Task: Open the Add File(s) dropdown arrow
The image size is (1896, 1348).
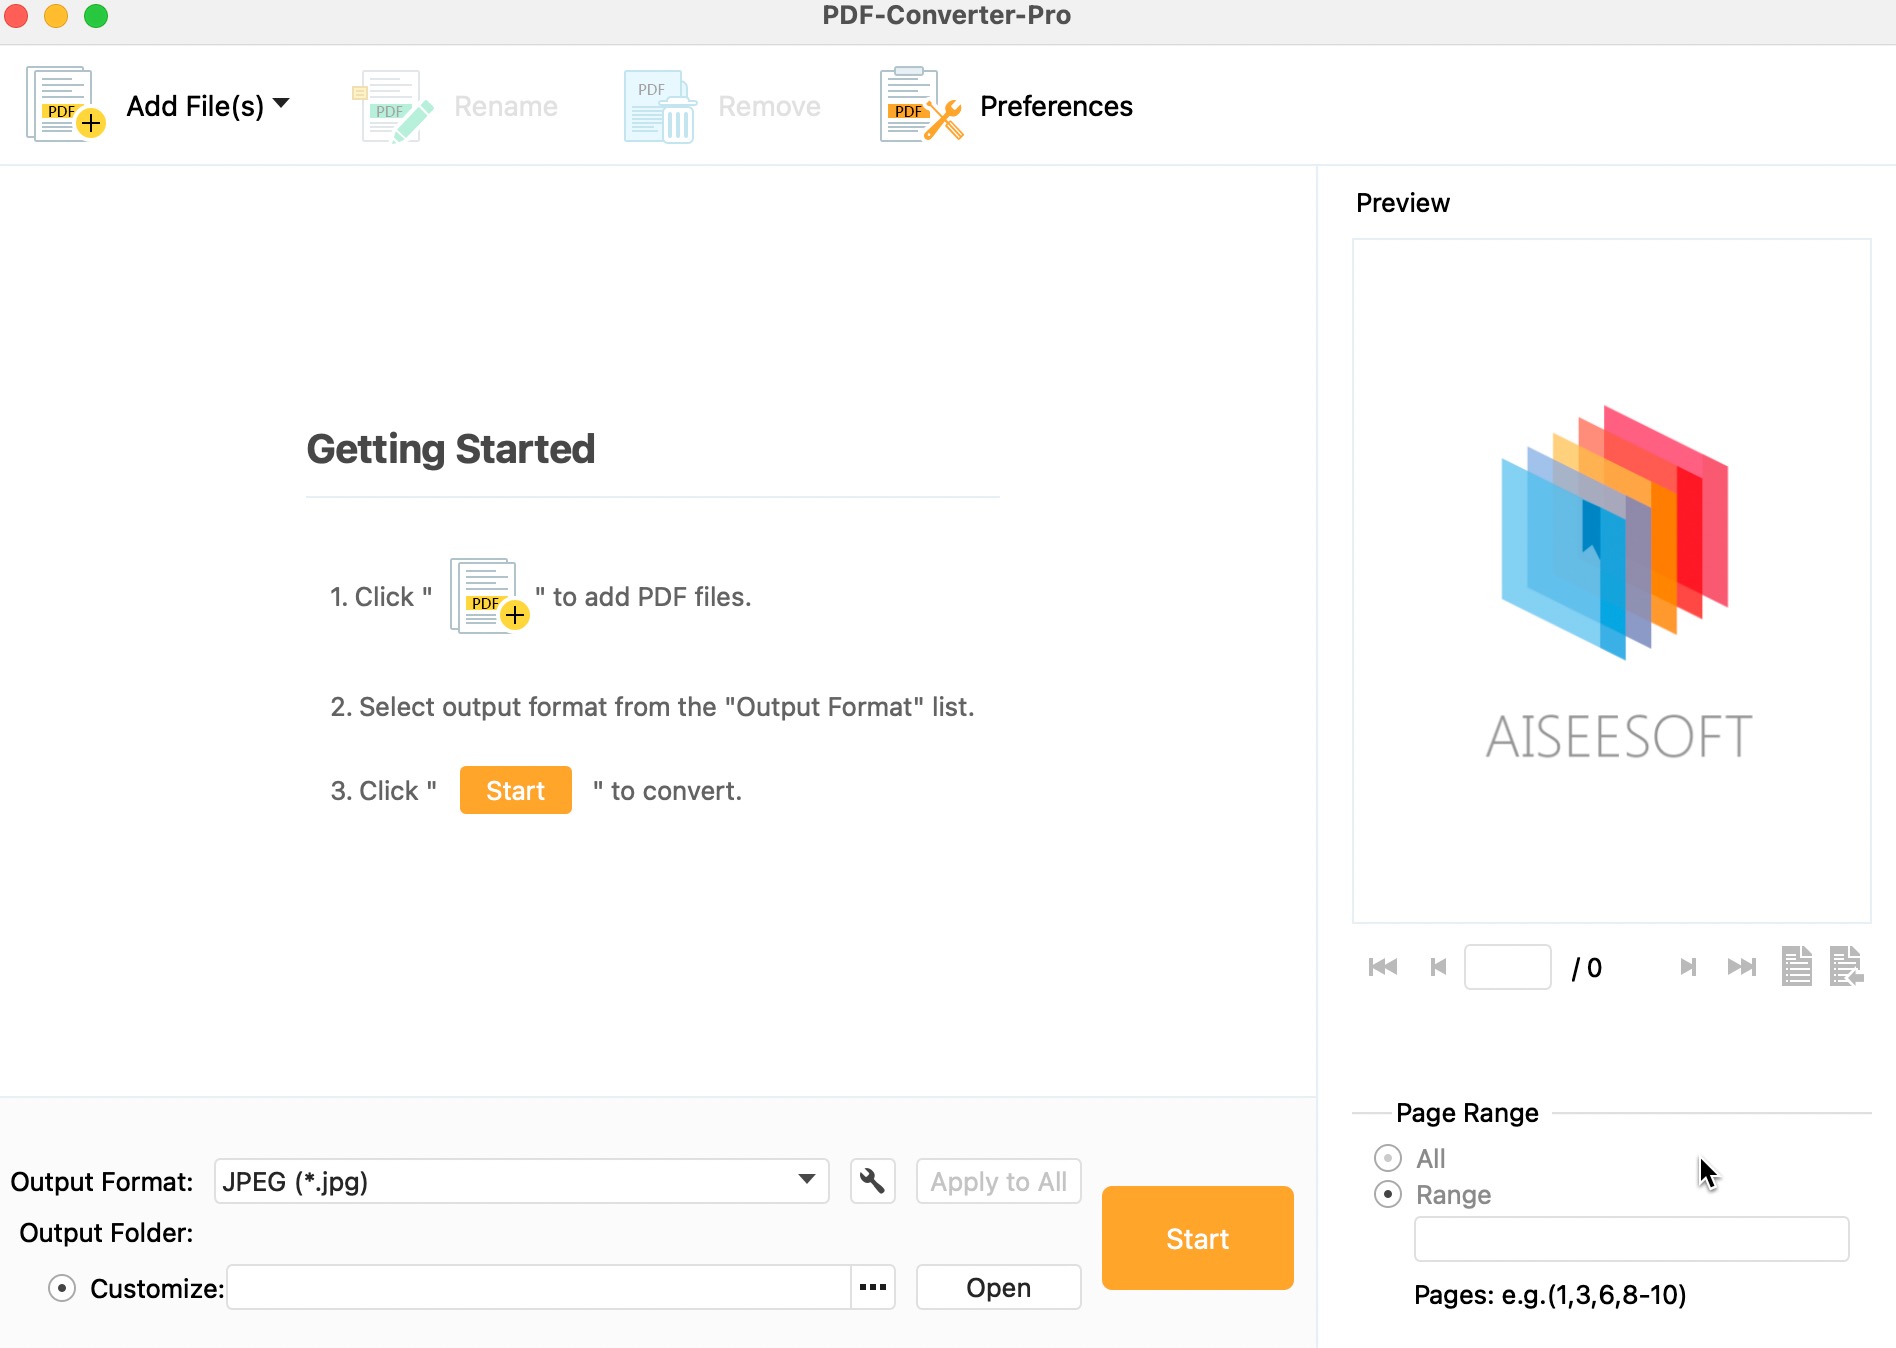Action: pyautogui.click(x=281, y=103)
